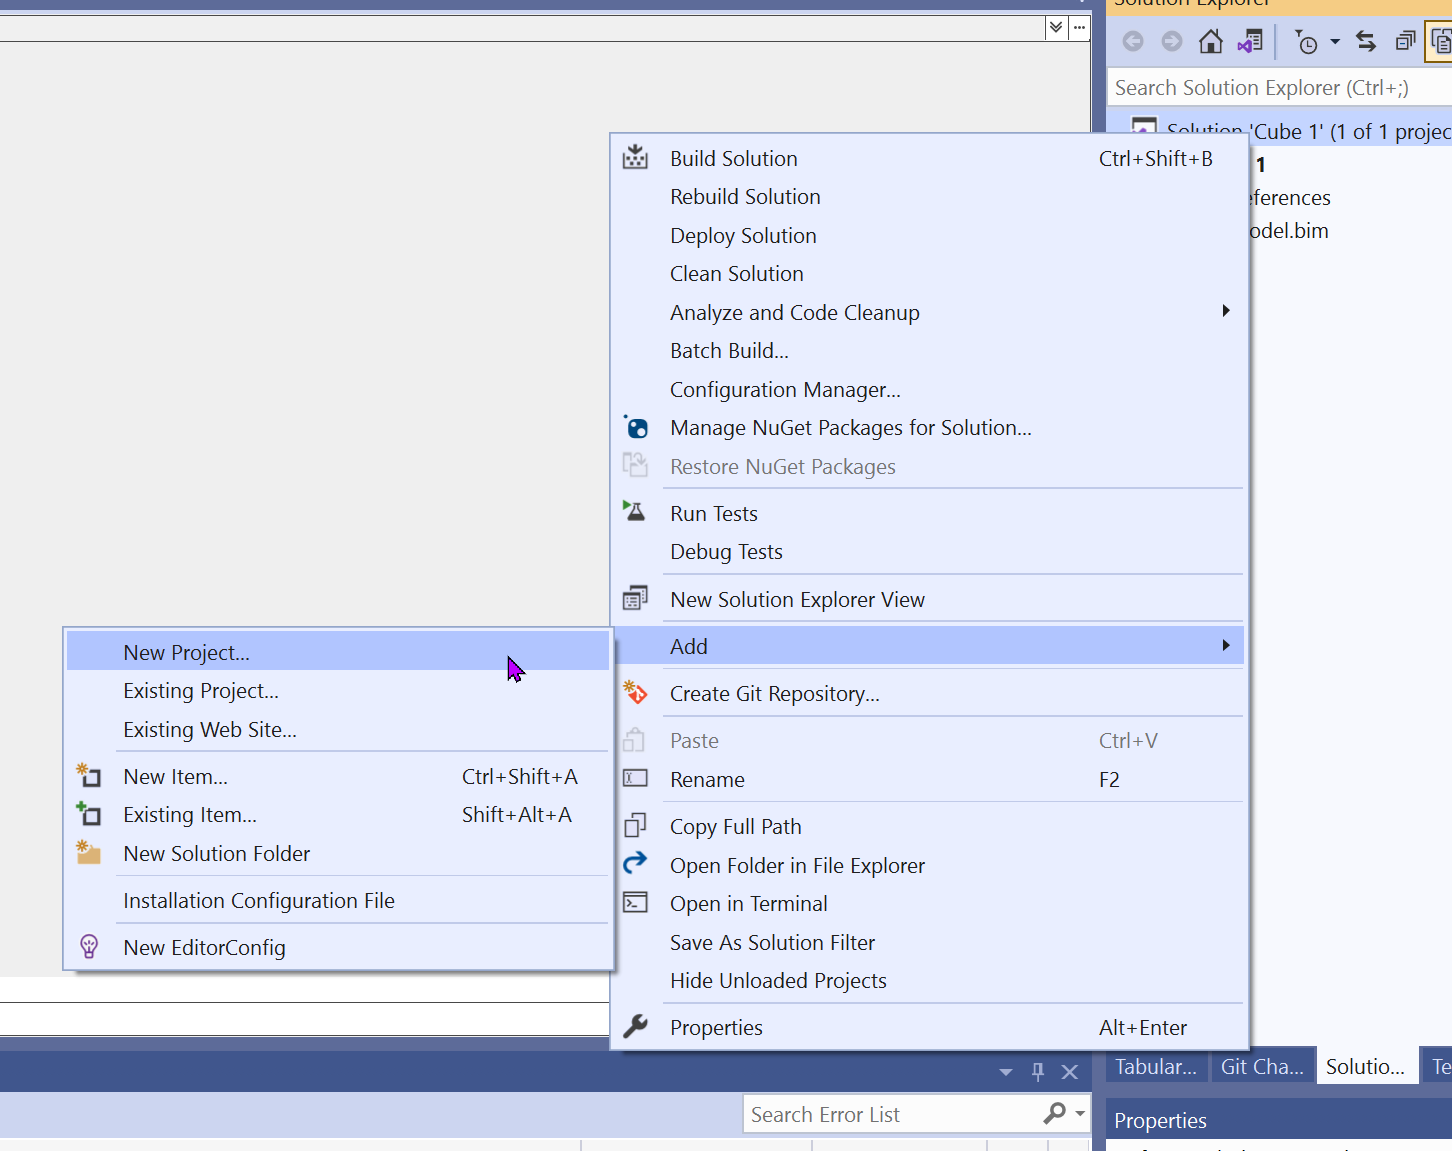Focus the Search Error List field
Viewport: 1452px width, 1151px height.
point(890,1114)
